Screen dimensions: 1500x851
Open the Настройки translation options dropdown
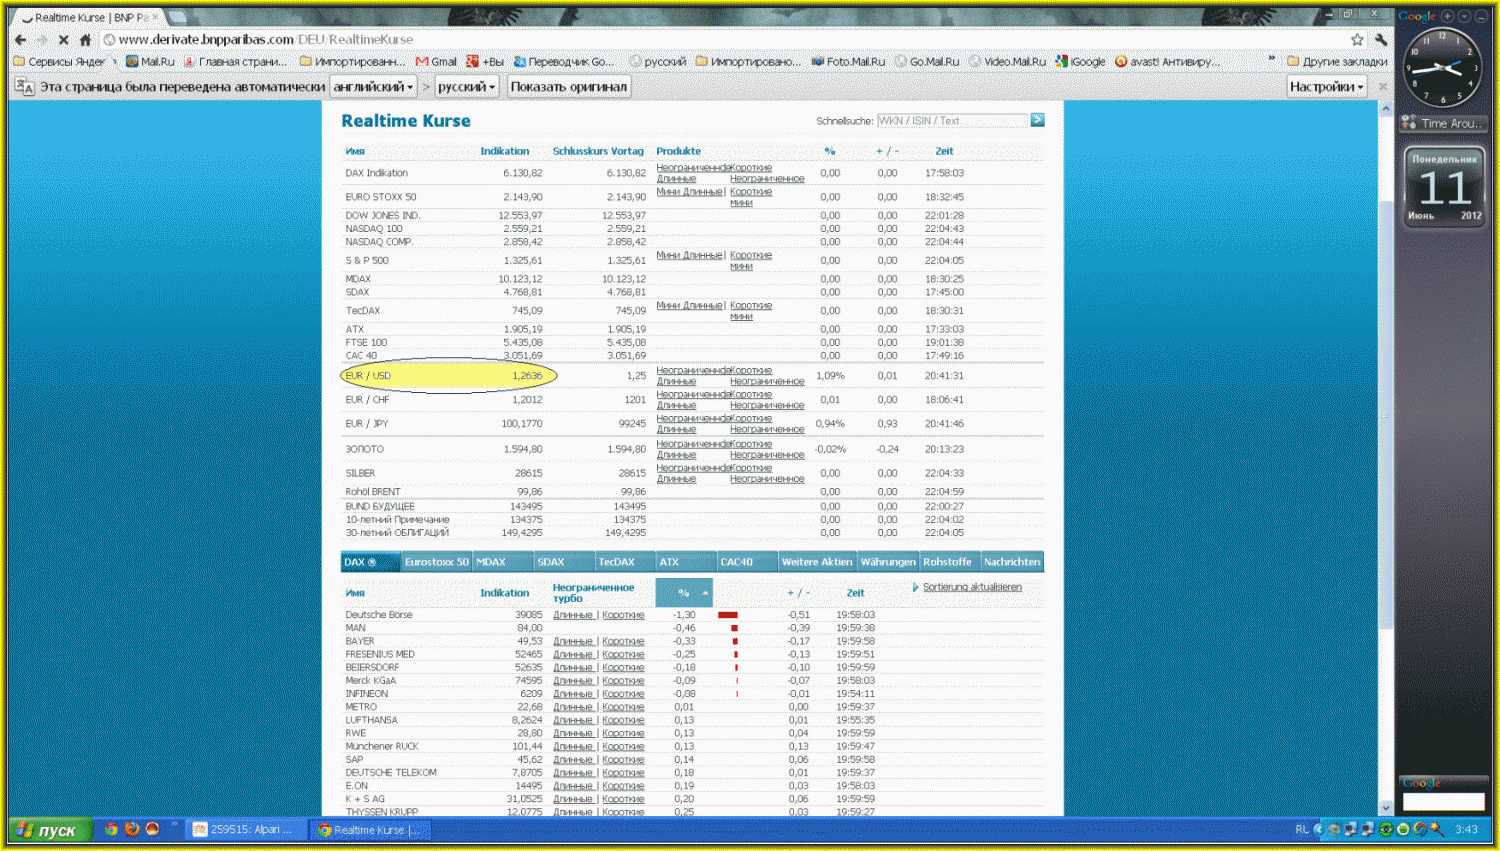tap(1326, 87)
